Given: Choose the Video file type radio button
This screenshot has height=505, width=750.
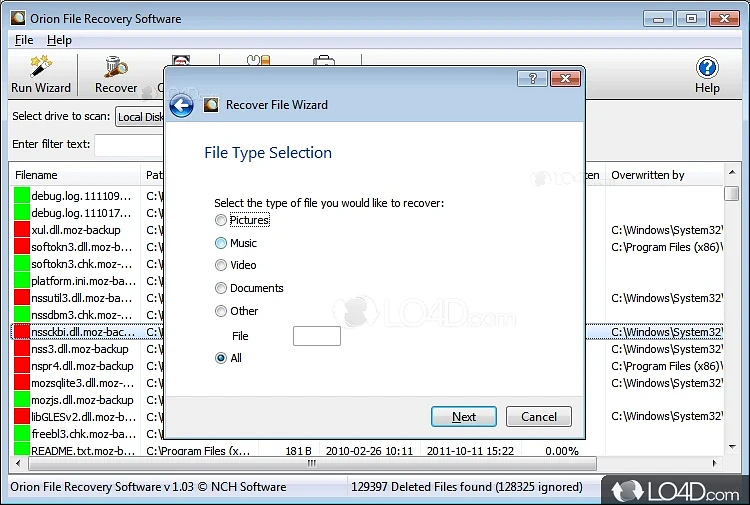Looking at the screenshot, I should click(x=221, y=265).
